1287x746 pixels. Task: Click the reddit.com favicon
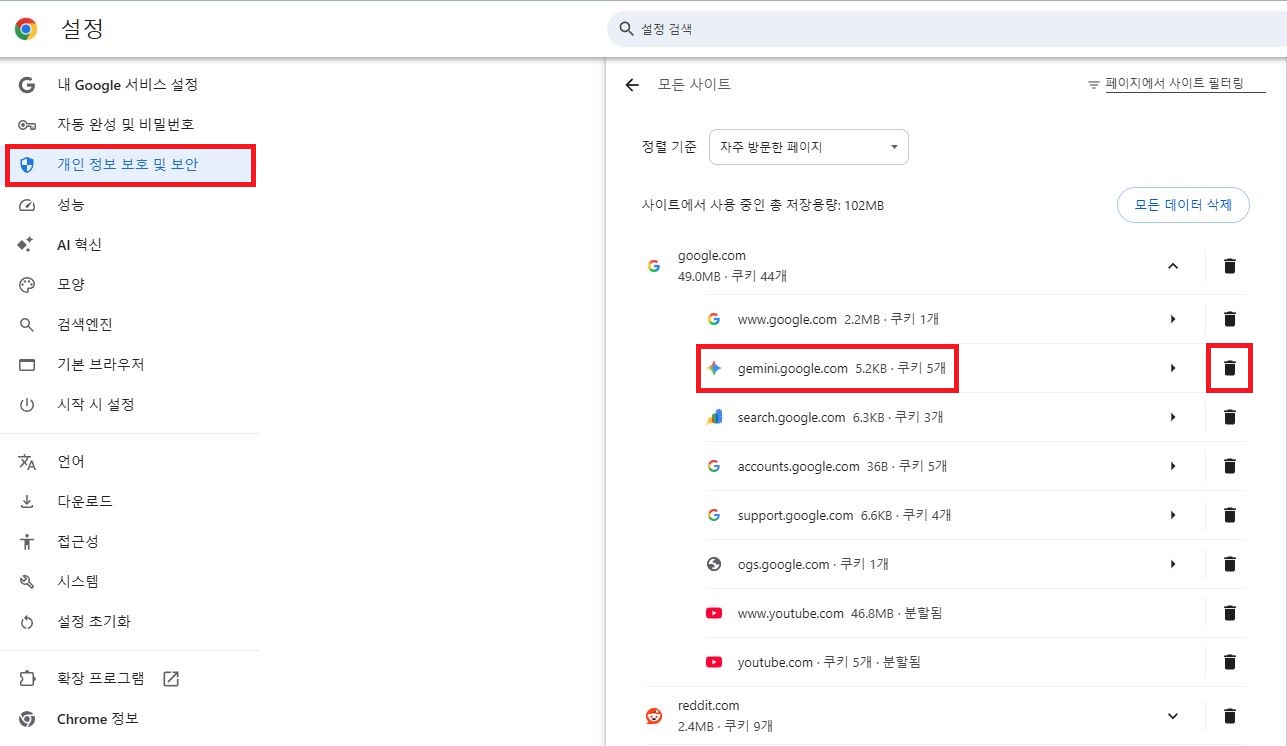[654, 716]
